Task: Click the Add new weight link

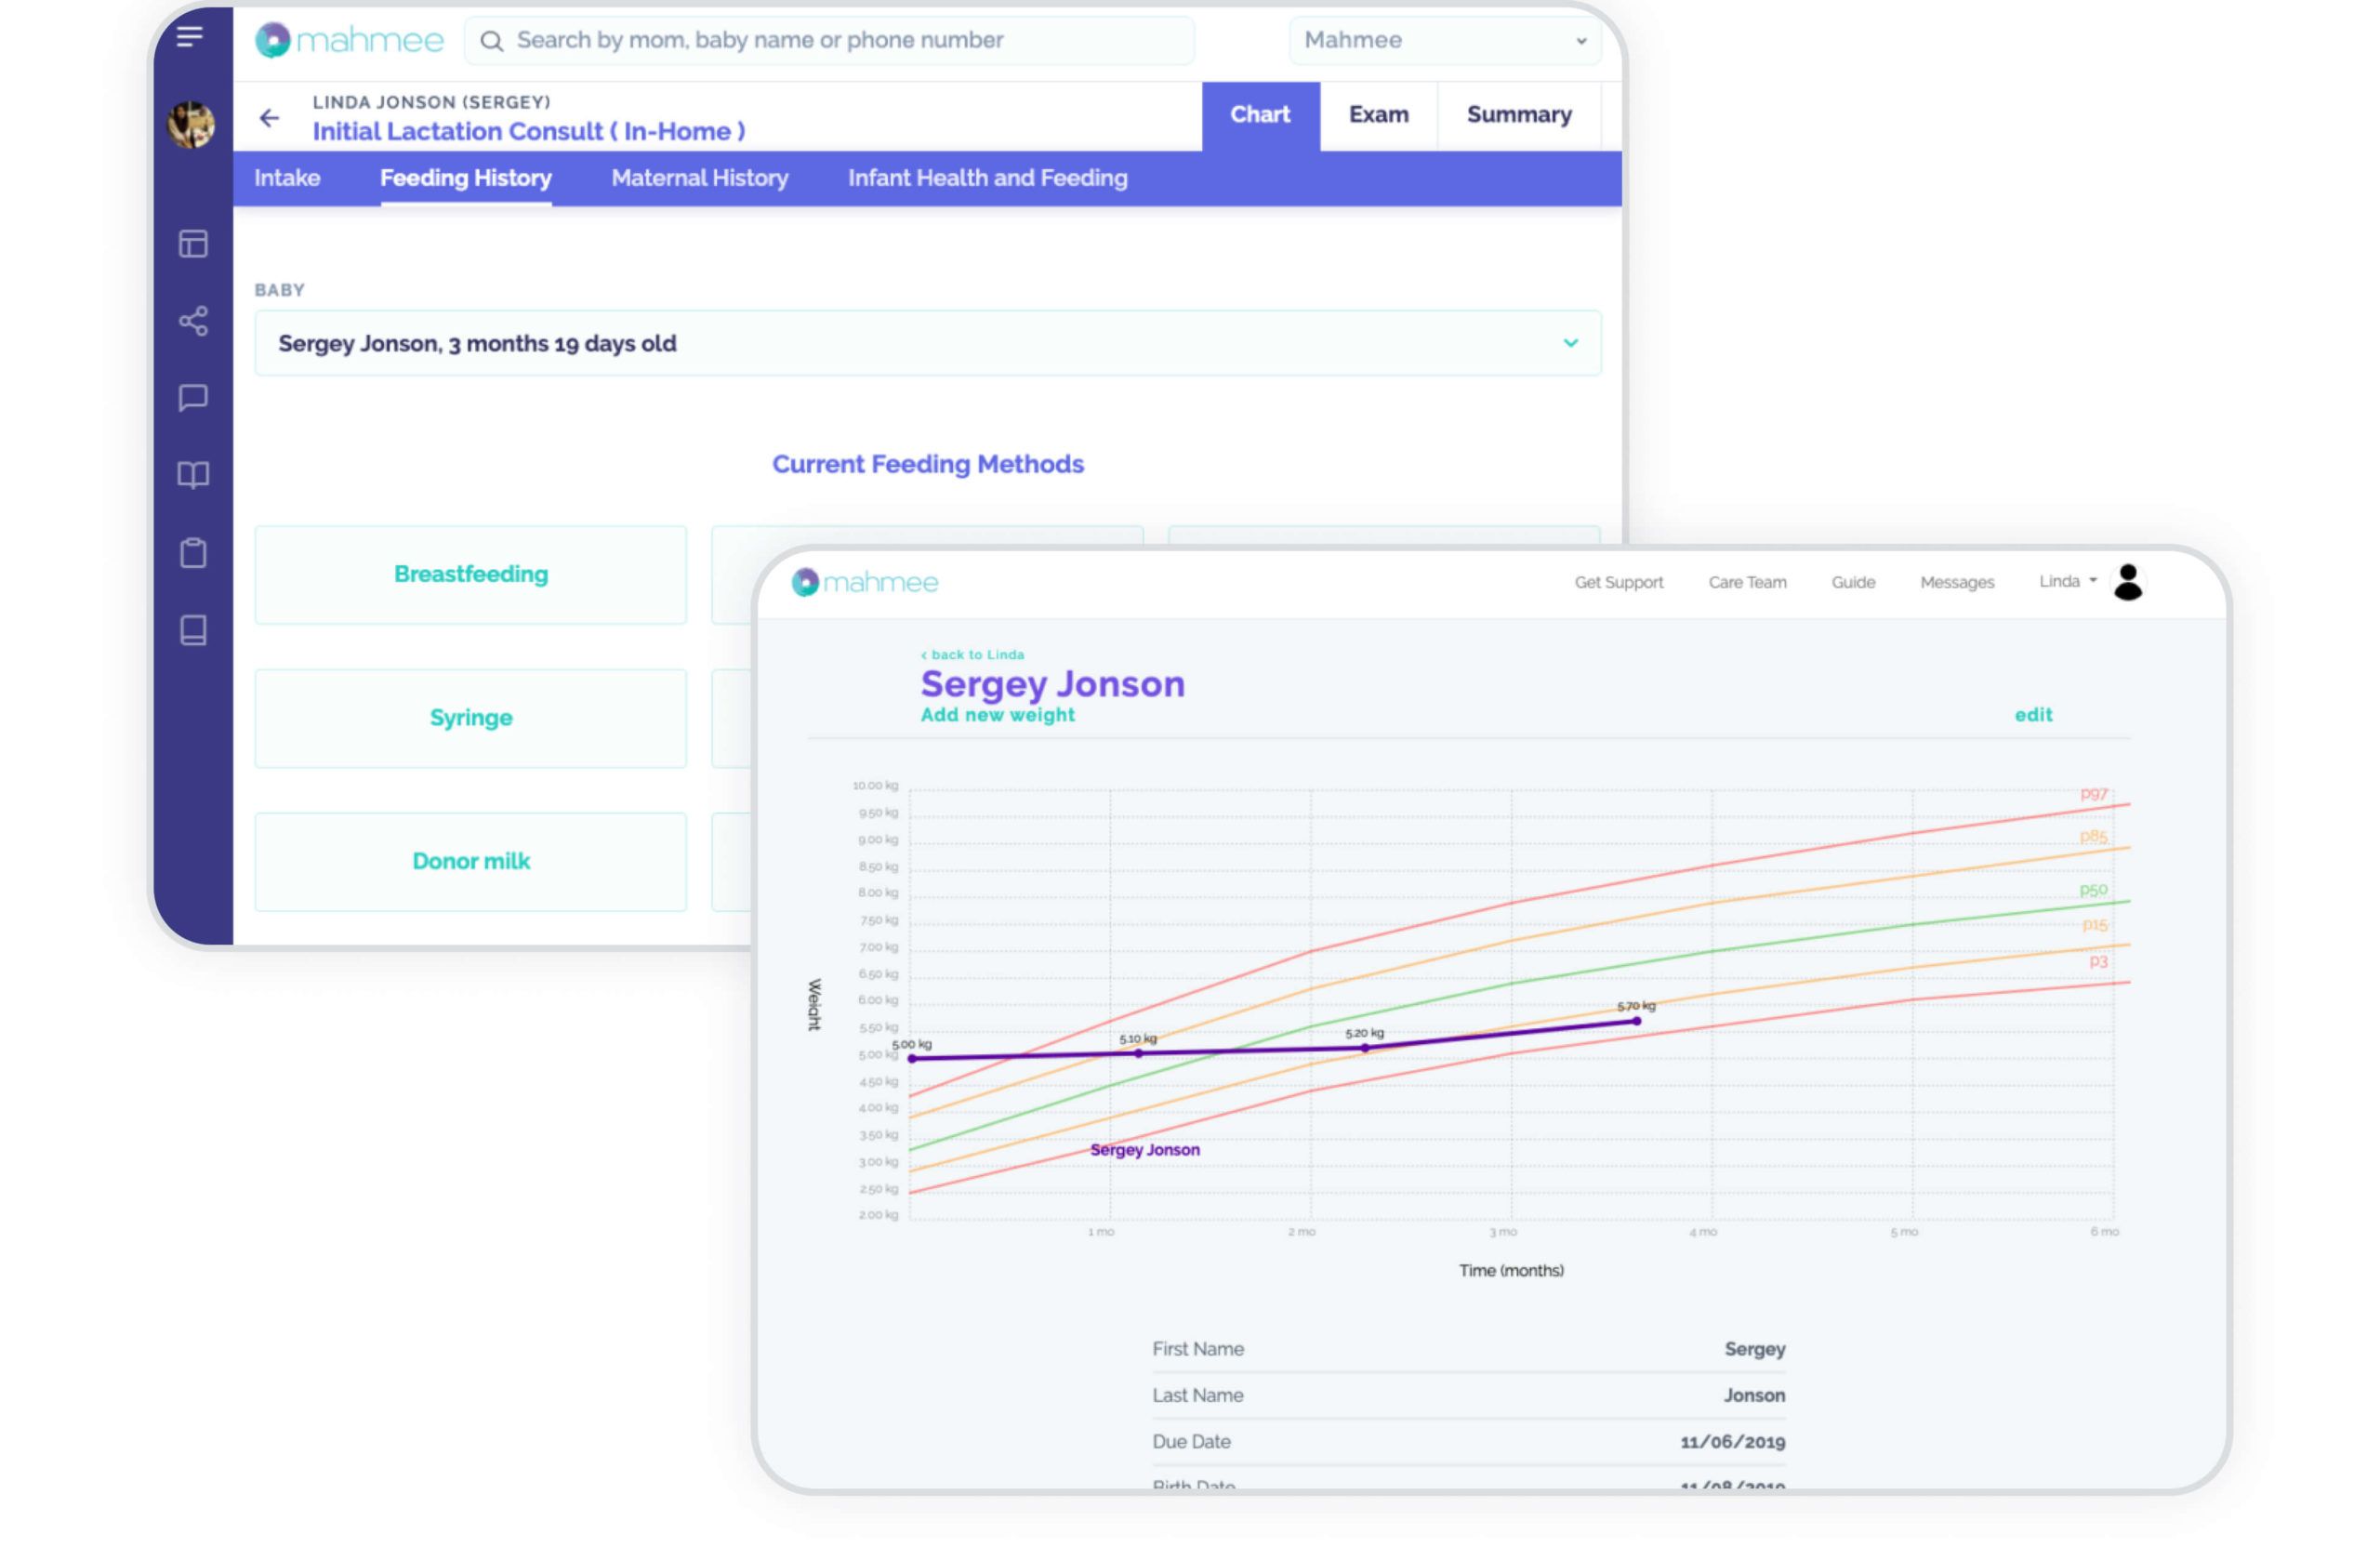Action: pyautogui.click(x=998, y=715)
